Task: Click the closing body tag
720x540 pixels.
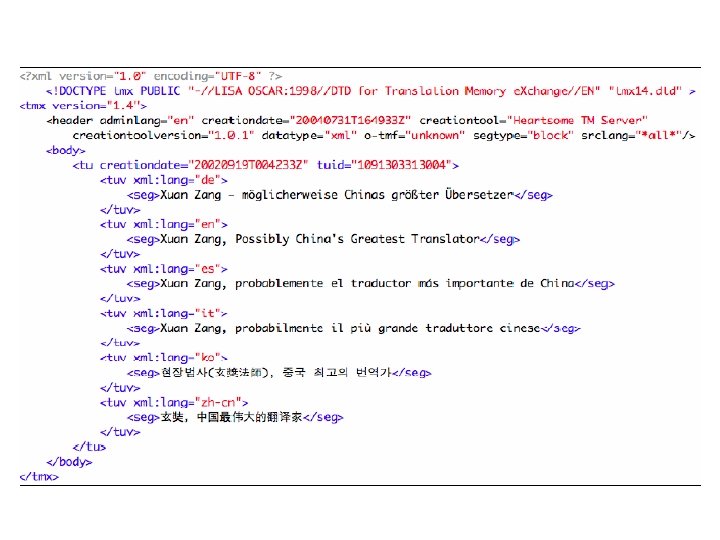Action: point(69,461)
